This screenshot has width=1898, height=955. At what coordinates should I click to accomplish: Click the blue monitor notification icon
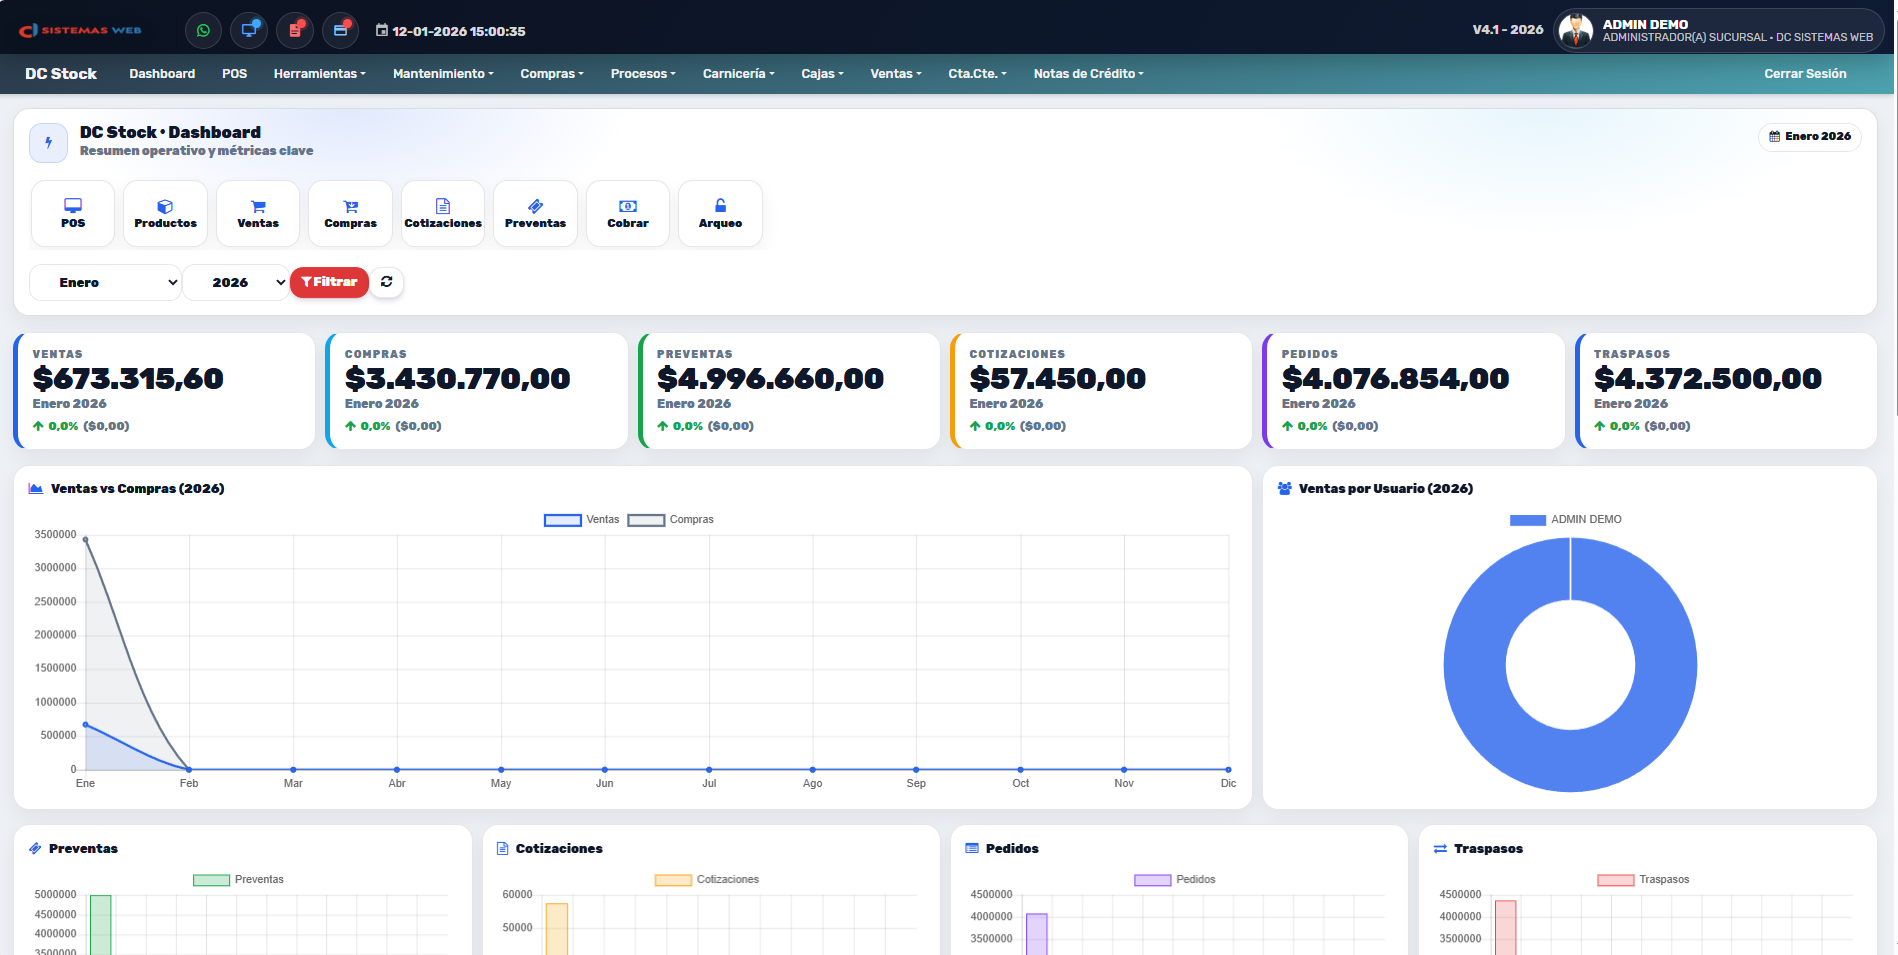tap(249, 30)
